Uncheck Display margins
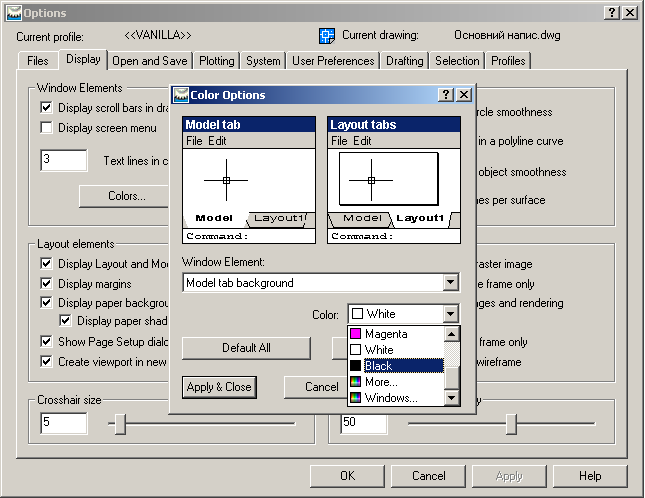645x498 pixels. [46, 283]
